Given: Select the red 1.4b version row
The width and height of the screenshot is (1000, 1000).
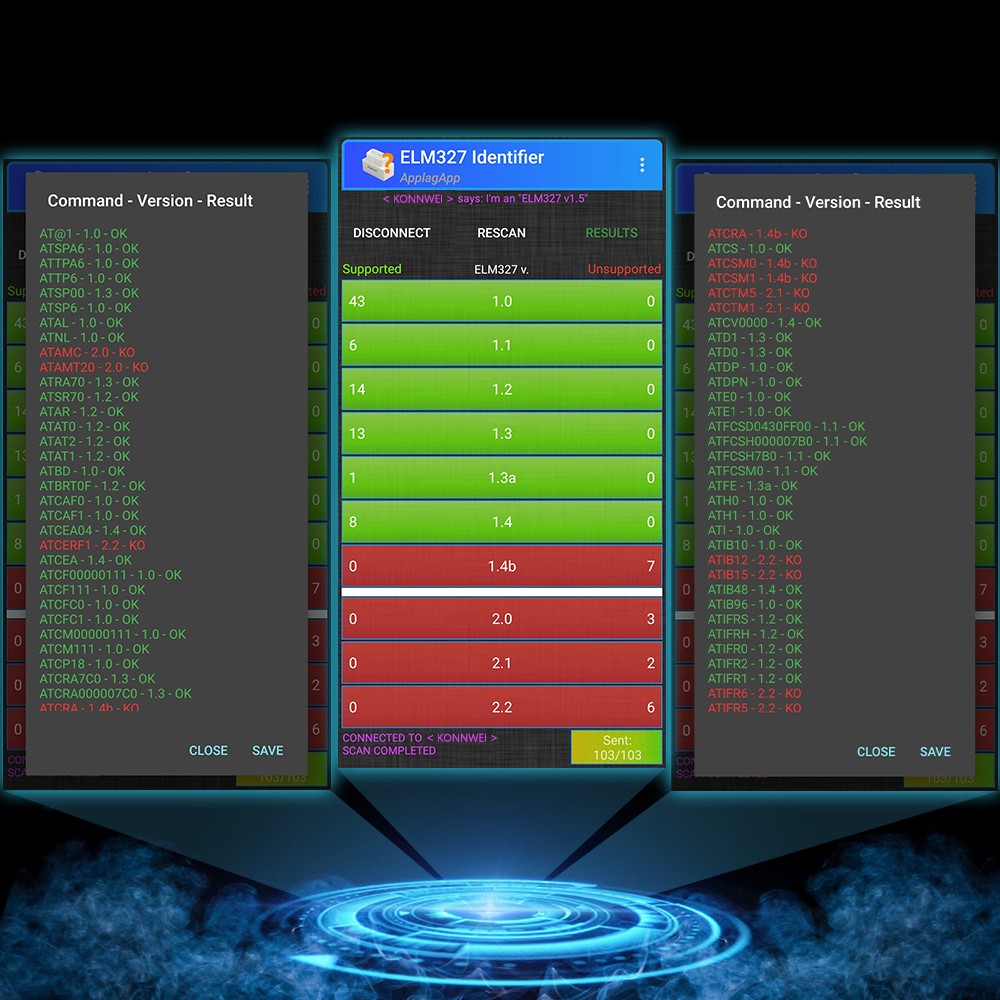Looking at the screenshot, I should [x=502, y=566].
